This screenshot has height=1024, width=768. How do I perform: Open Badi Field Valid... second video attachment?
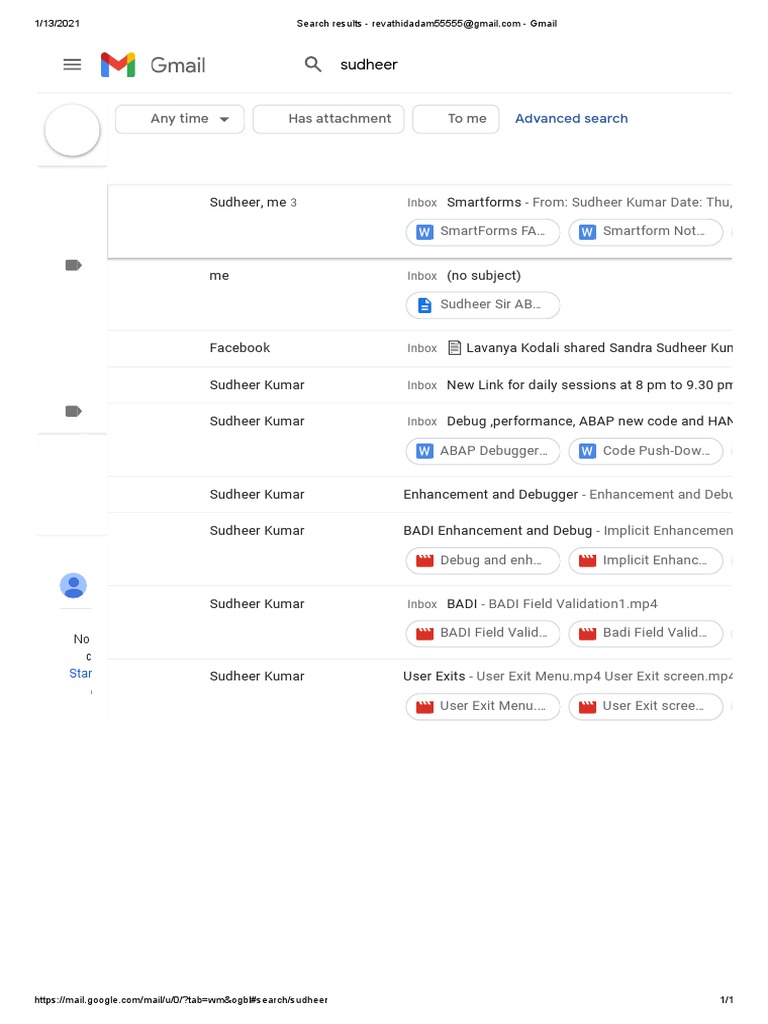click(645, 633)
